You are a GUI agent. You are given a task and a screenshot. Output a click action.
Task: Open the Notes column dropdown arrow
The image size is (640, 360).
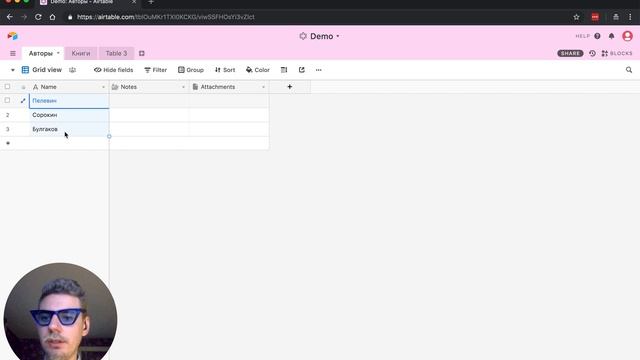[x=183, y=87]
